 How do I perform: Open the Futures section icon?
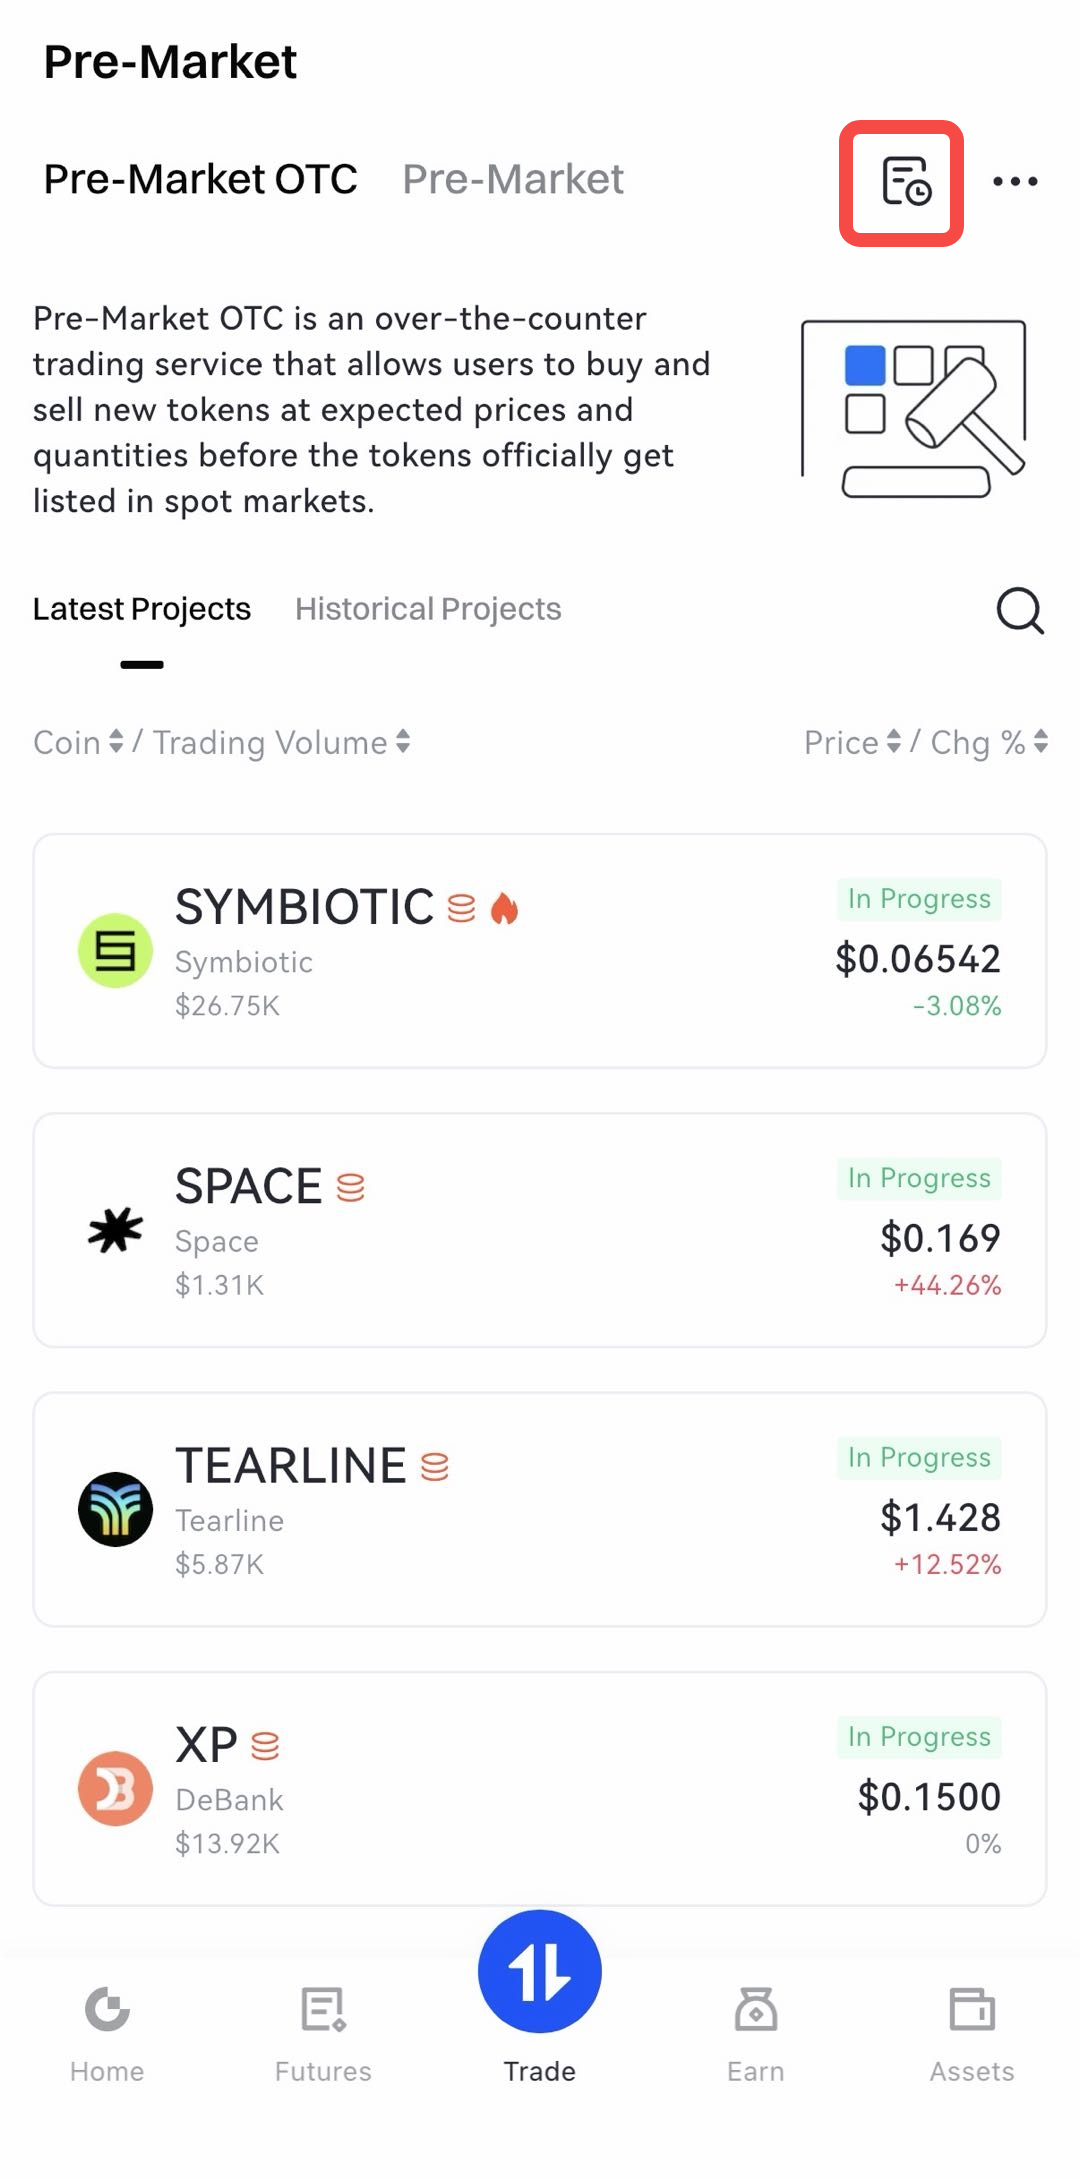point(323,2010)
